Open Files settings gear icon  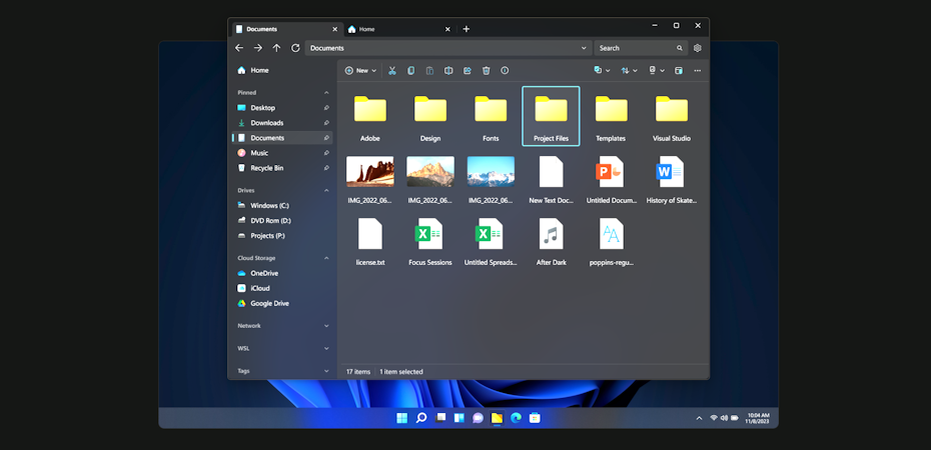pos(698,48)
